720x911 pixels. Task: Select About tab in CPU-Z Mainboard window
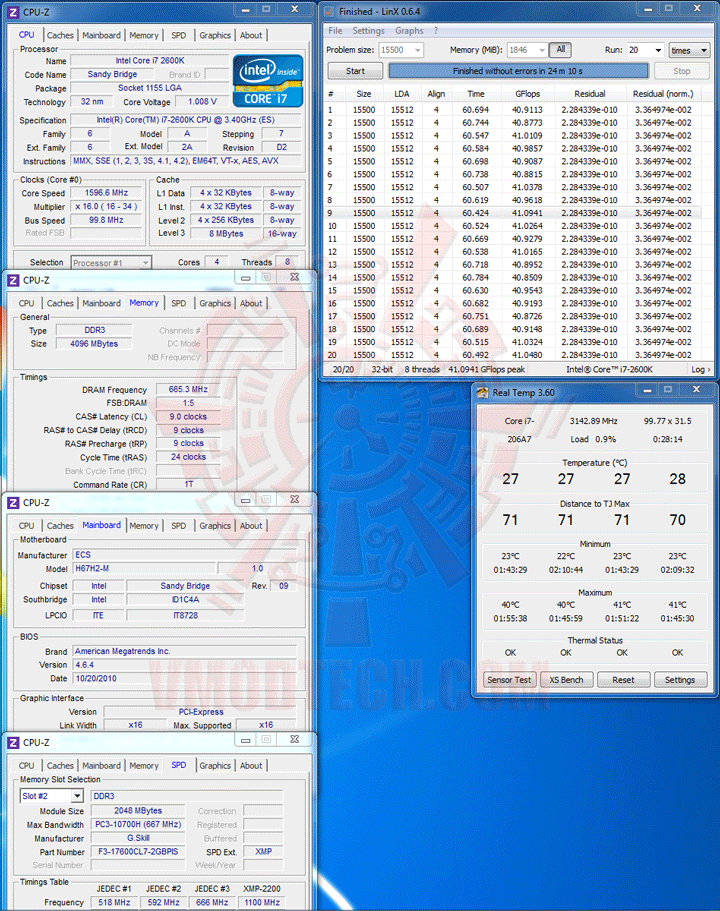[251, 526]
